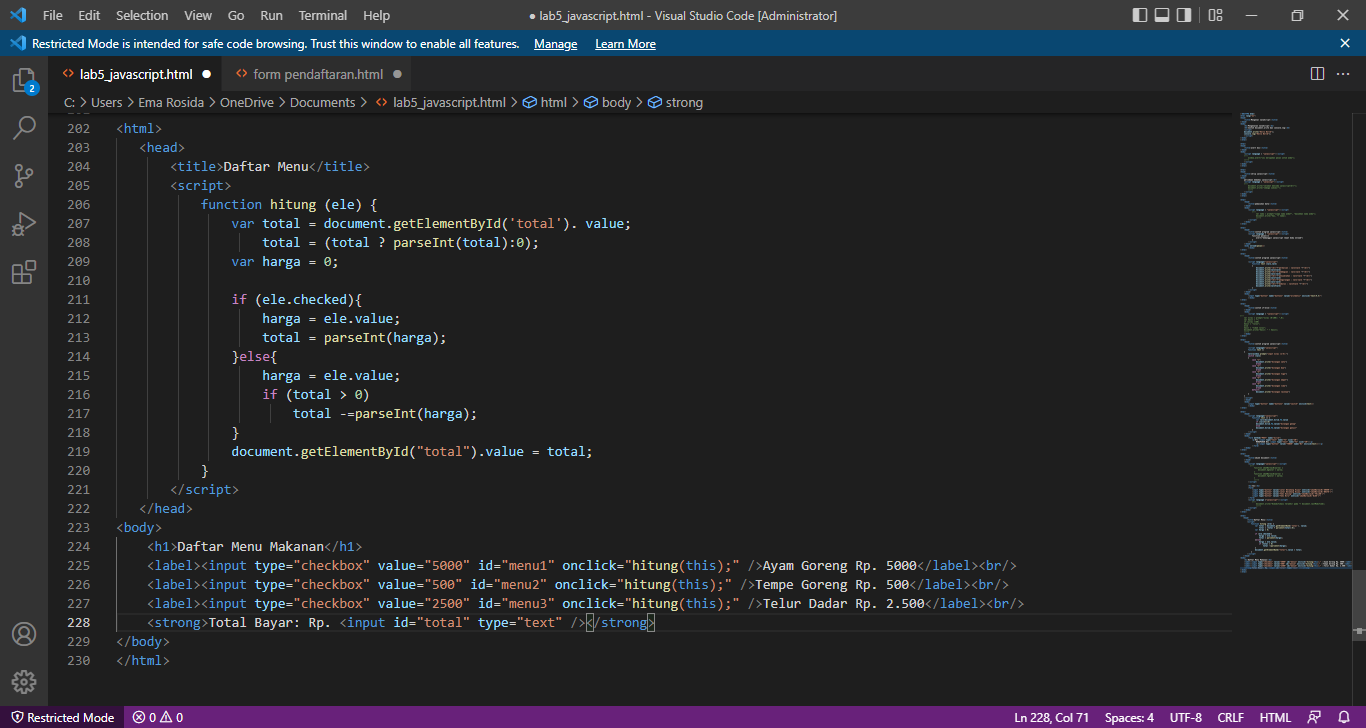The image size is (1366, 728).
Task: Split the editor using the split icon
Action: [1316, 73]
